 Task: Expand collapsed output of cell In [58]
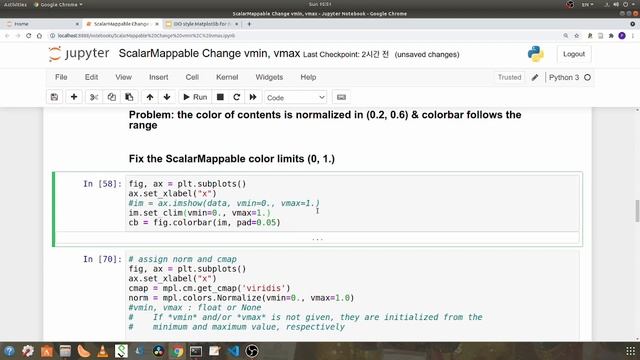317,238
